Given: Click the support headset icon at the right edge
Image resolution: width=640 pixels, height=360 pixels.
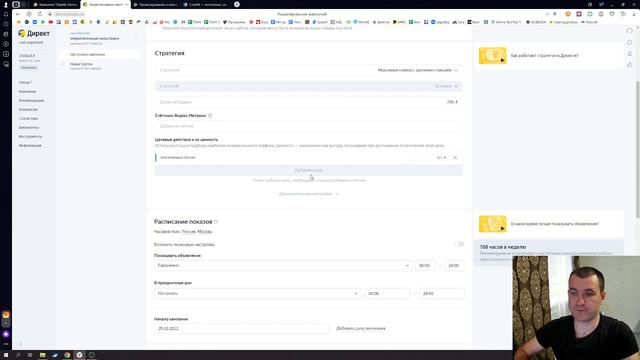Looking at the screenshot, I should 630,31.
